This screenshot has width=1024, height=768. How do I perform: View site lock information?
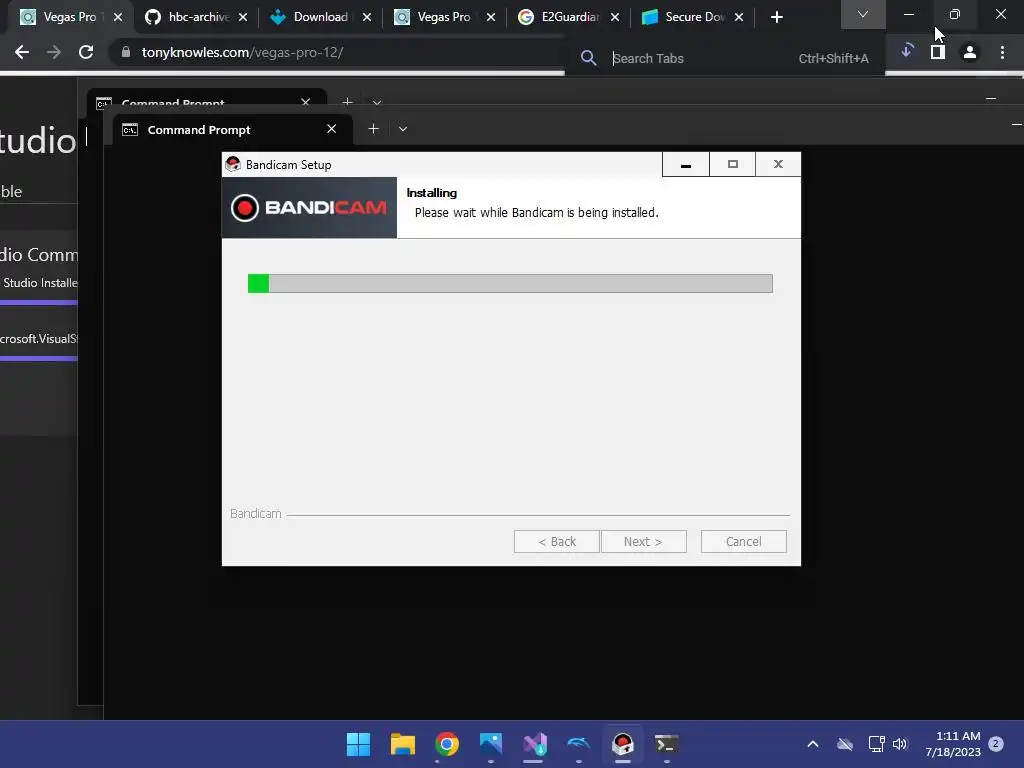tap(125, 52)
